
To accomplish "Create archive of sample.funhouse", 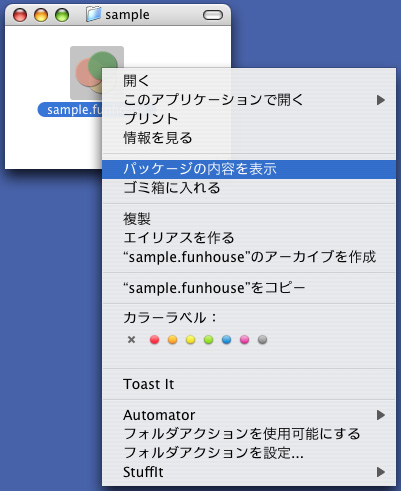I will pos(249,257).
